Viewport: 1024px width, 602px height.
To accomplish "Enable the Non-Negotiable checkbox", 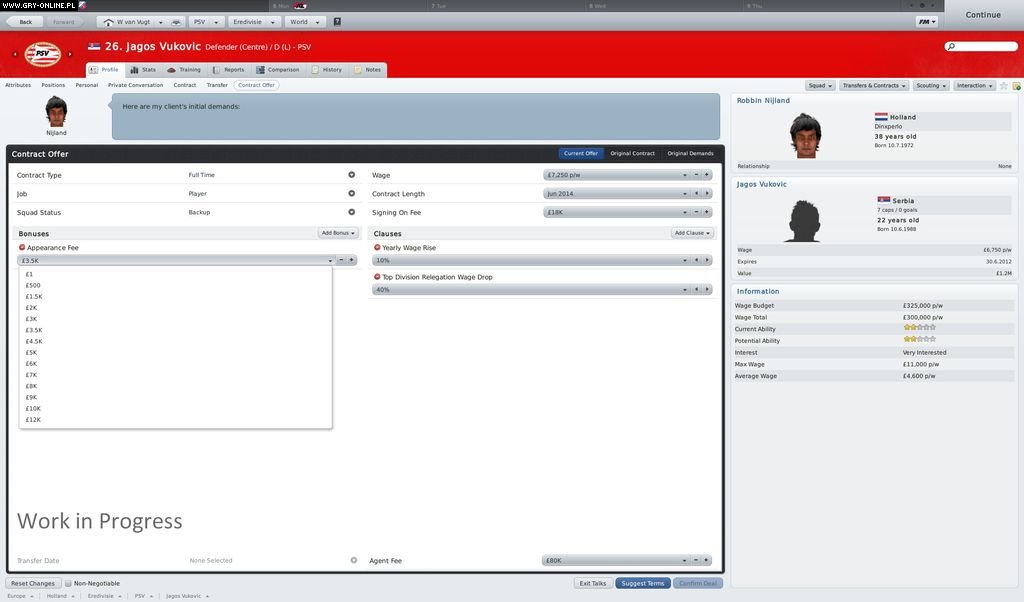I will click(x=66, y=583).
